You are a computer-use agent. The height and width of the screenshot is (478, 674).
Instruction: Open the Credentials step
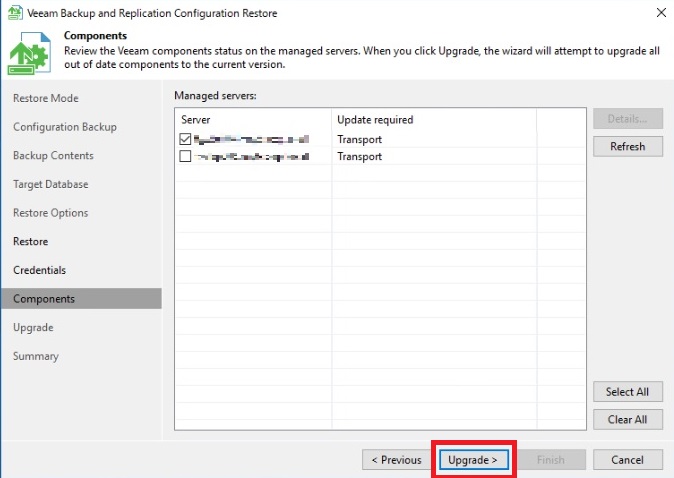[40, 270]
